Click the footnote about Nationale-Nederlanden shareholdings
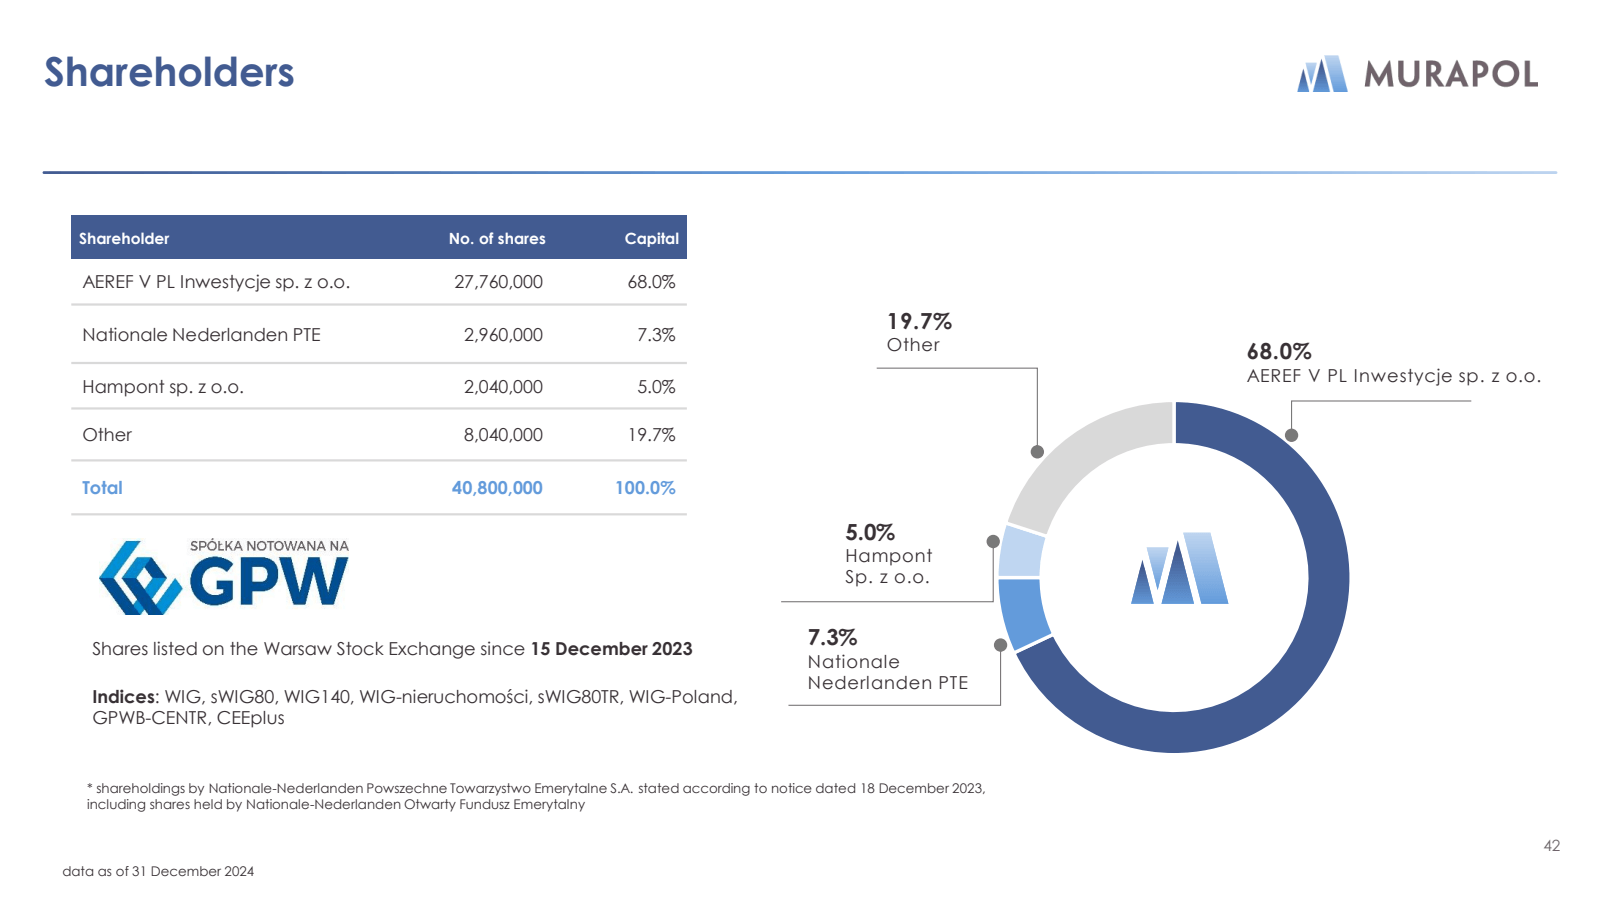Screen dimensions: 1600x900 (536, 796)
